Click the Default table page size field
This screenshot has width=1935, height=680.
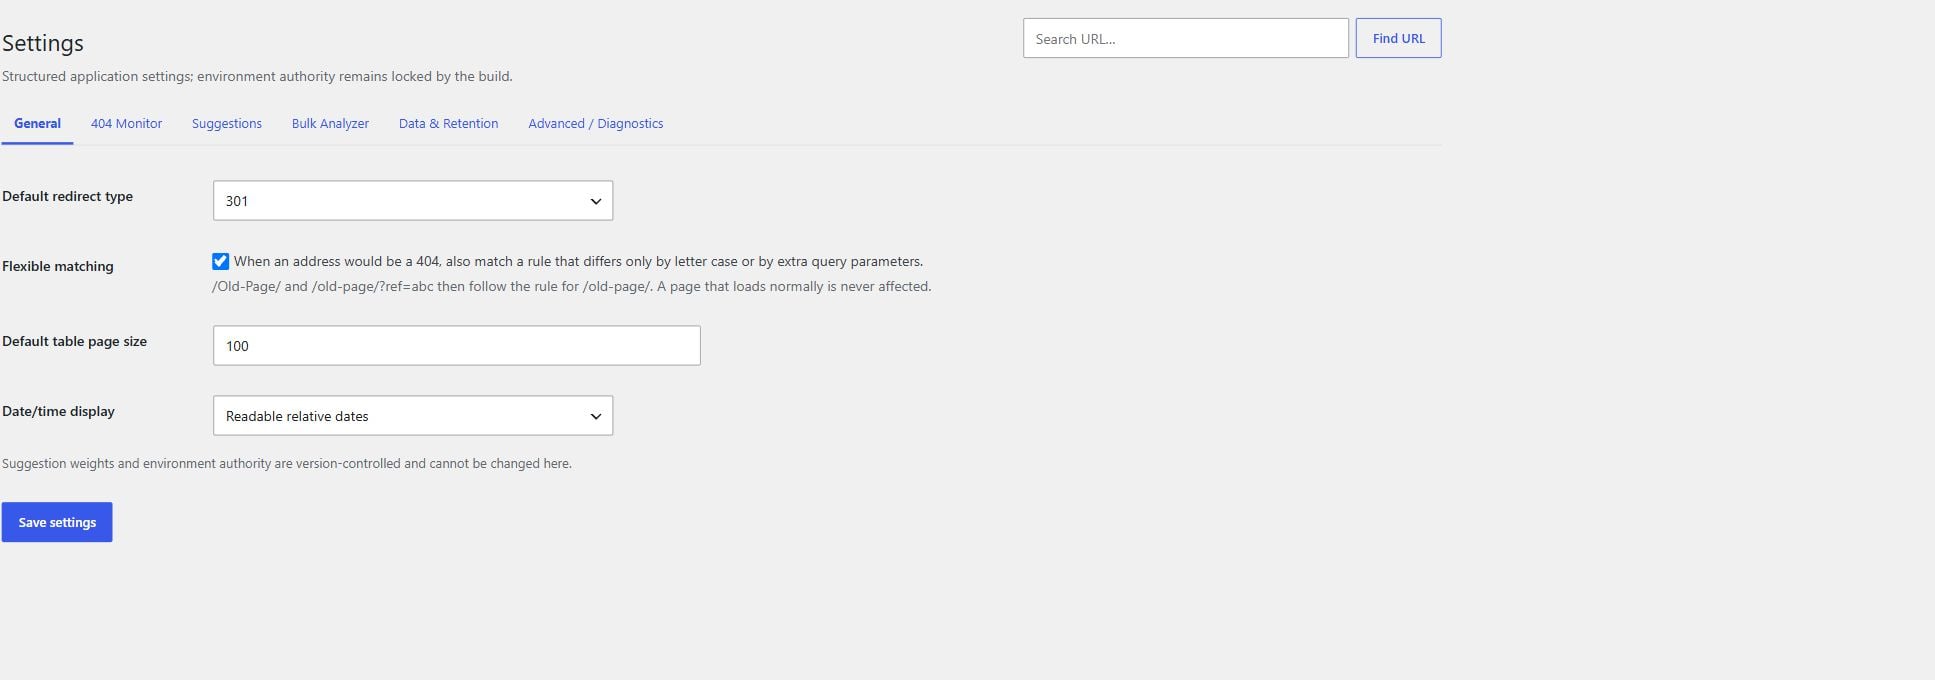[457, 345]
